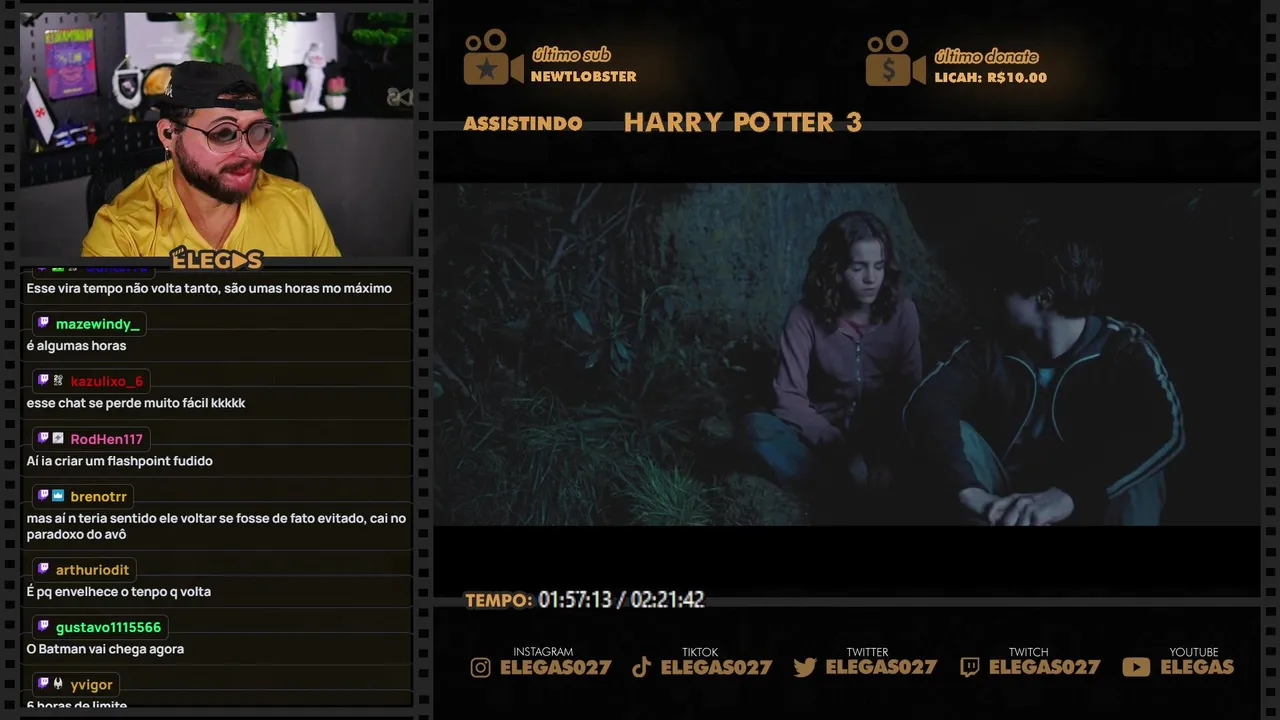Click the NEWTLOBSTER subscriber name

click(x=583, y=77)
